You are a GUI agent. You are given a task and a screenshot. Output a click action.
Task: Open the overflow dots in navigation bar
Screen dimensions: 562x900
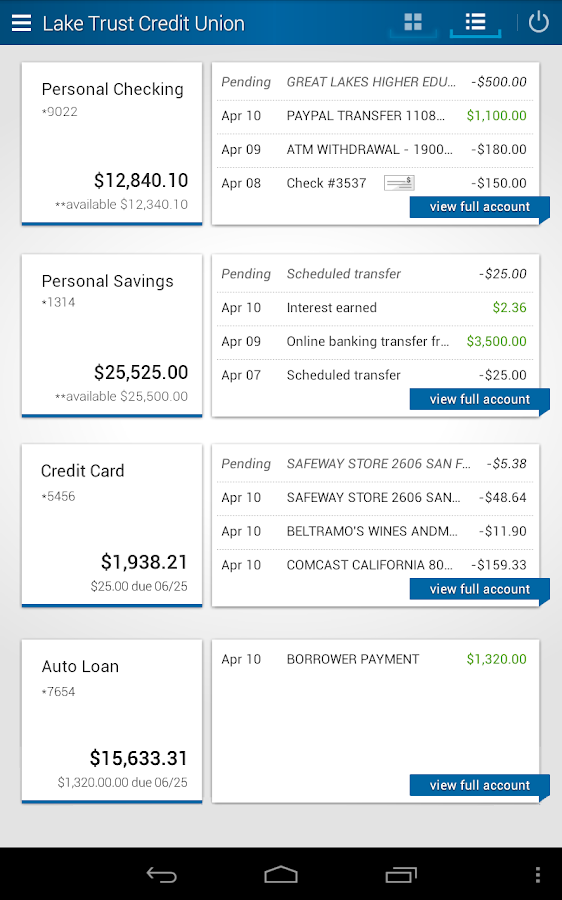coord(537,874)
